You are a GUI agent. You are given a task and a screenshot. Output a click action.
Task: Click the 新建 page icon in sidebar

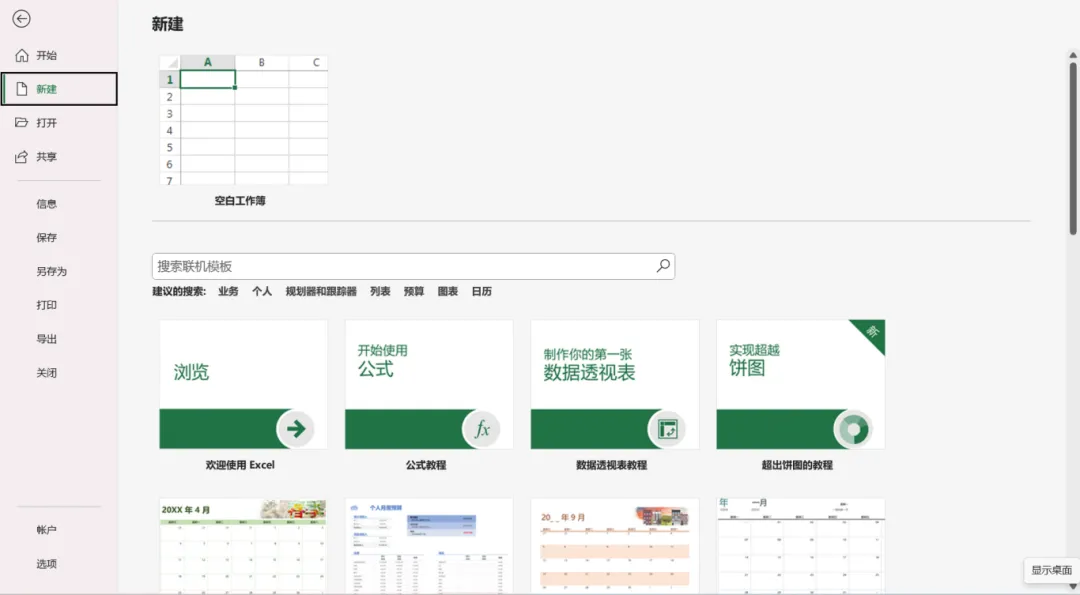point(22,89)
